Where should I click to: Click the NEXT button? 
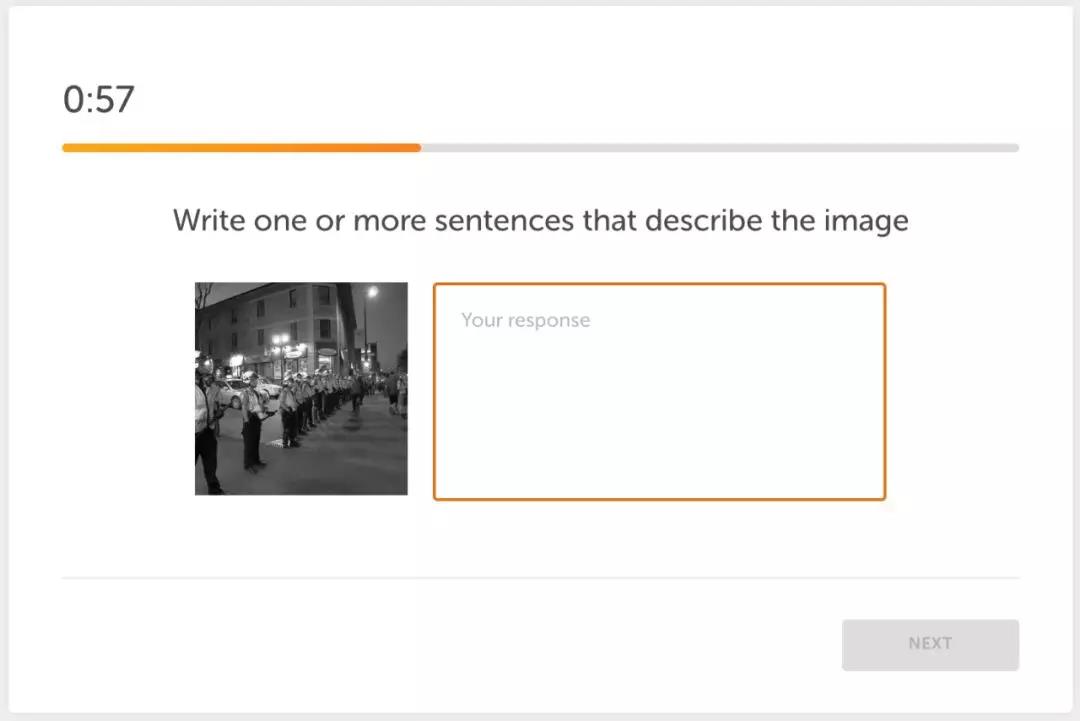click(x=930, y=645)
